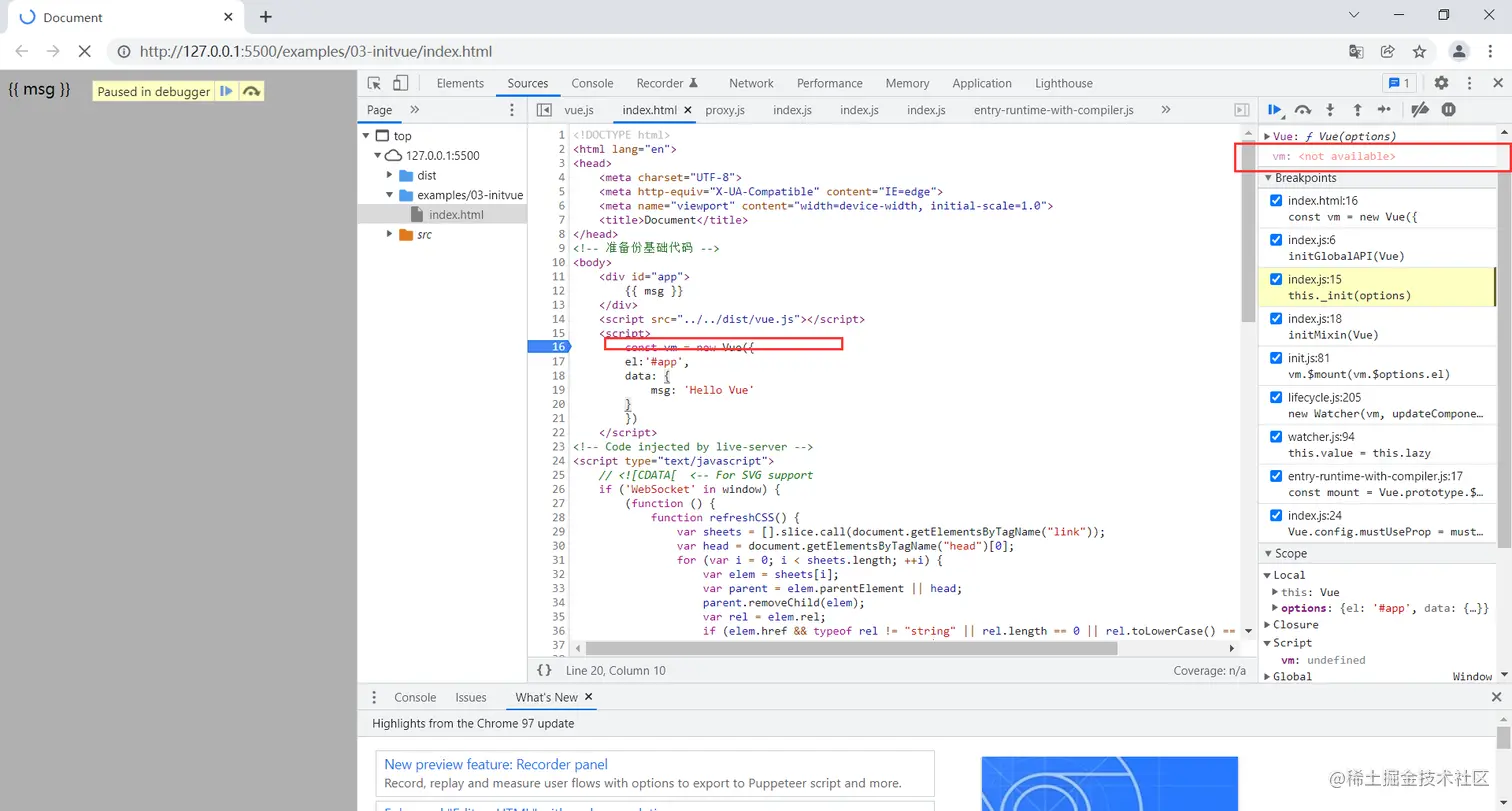
Task: Click the Pause on exceptions icon
Action: (x=1448, y=110)
